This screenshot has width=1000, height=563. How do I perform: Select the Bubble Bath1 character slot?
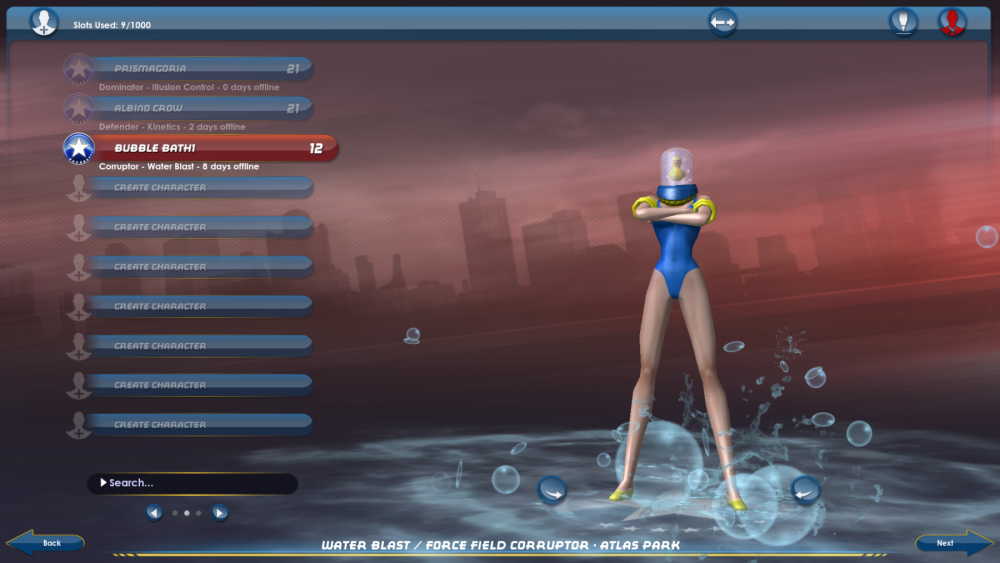click(x=210, y=148)
